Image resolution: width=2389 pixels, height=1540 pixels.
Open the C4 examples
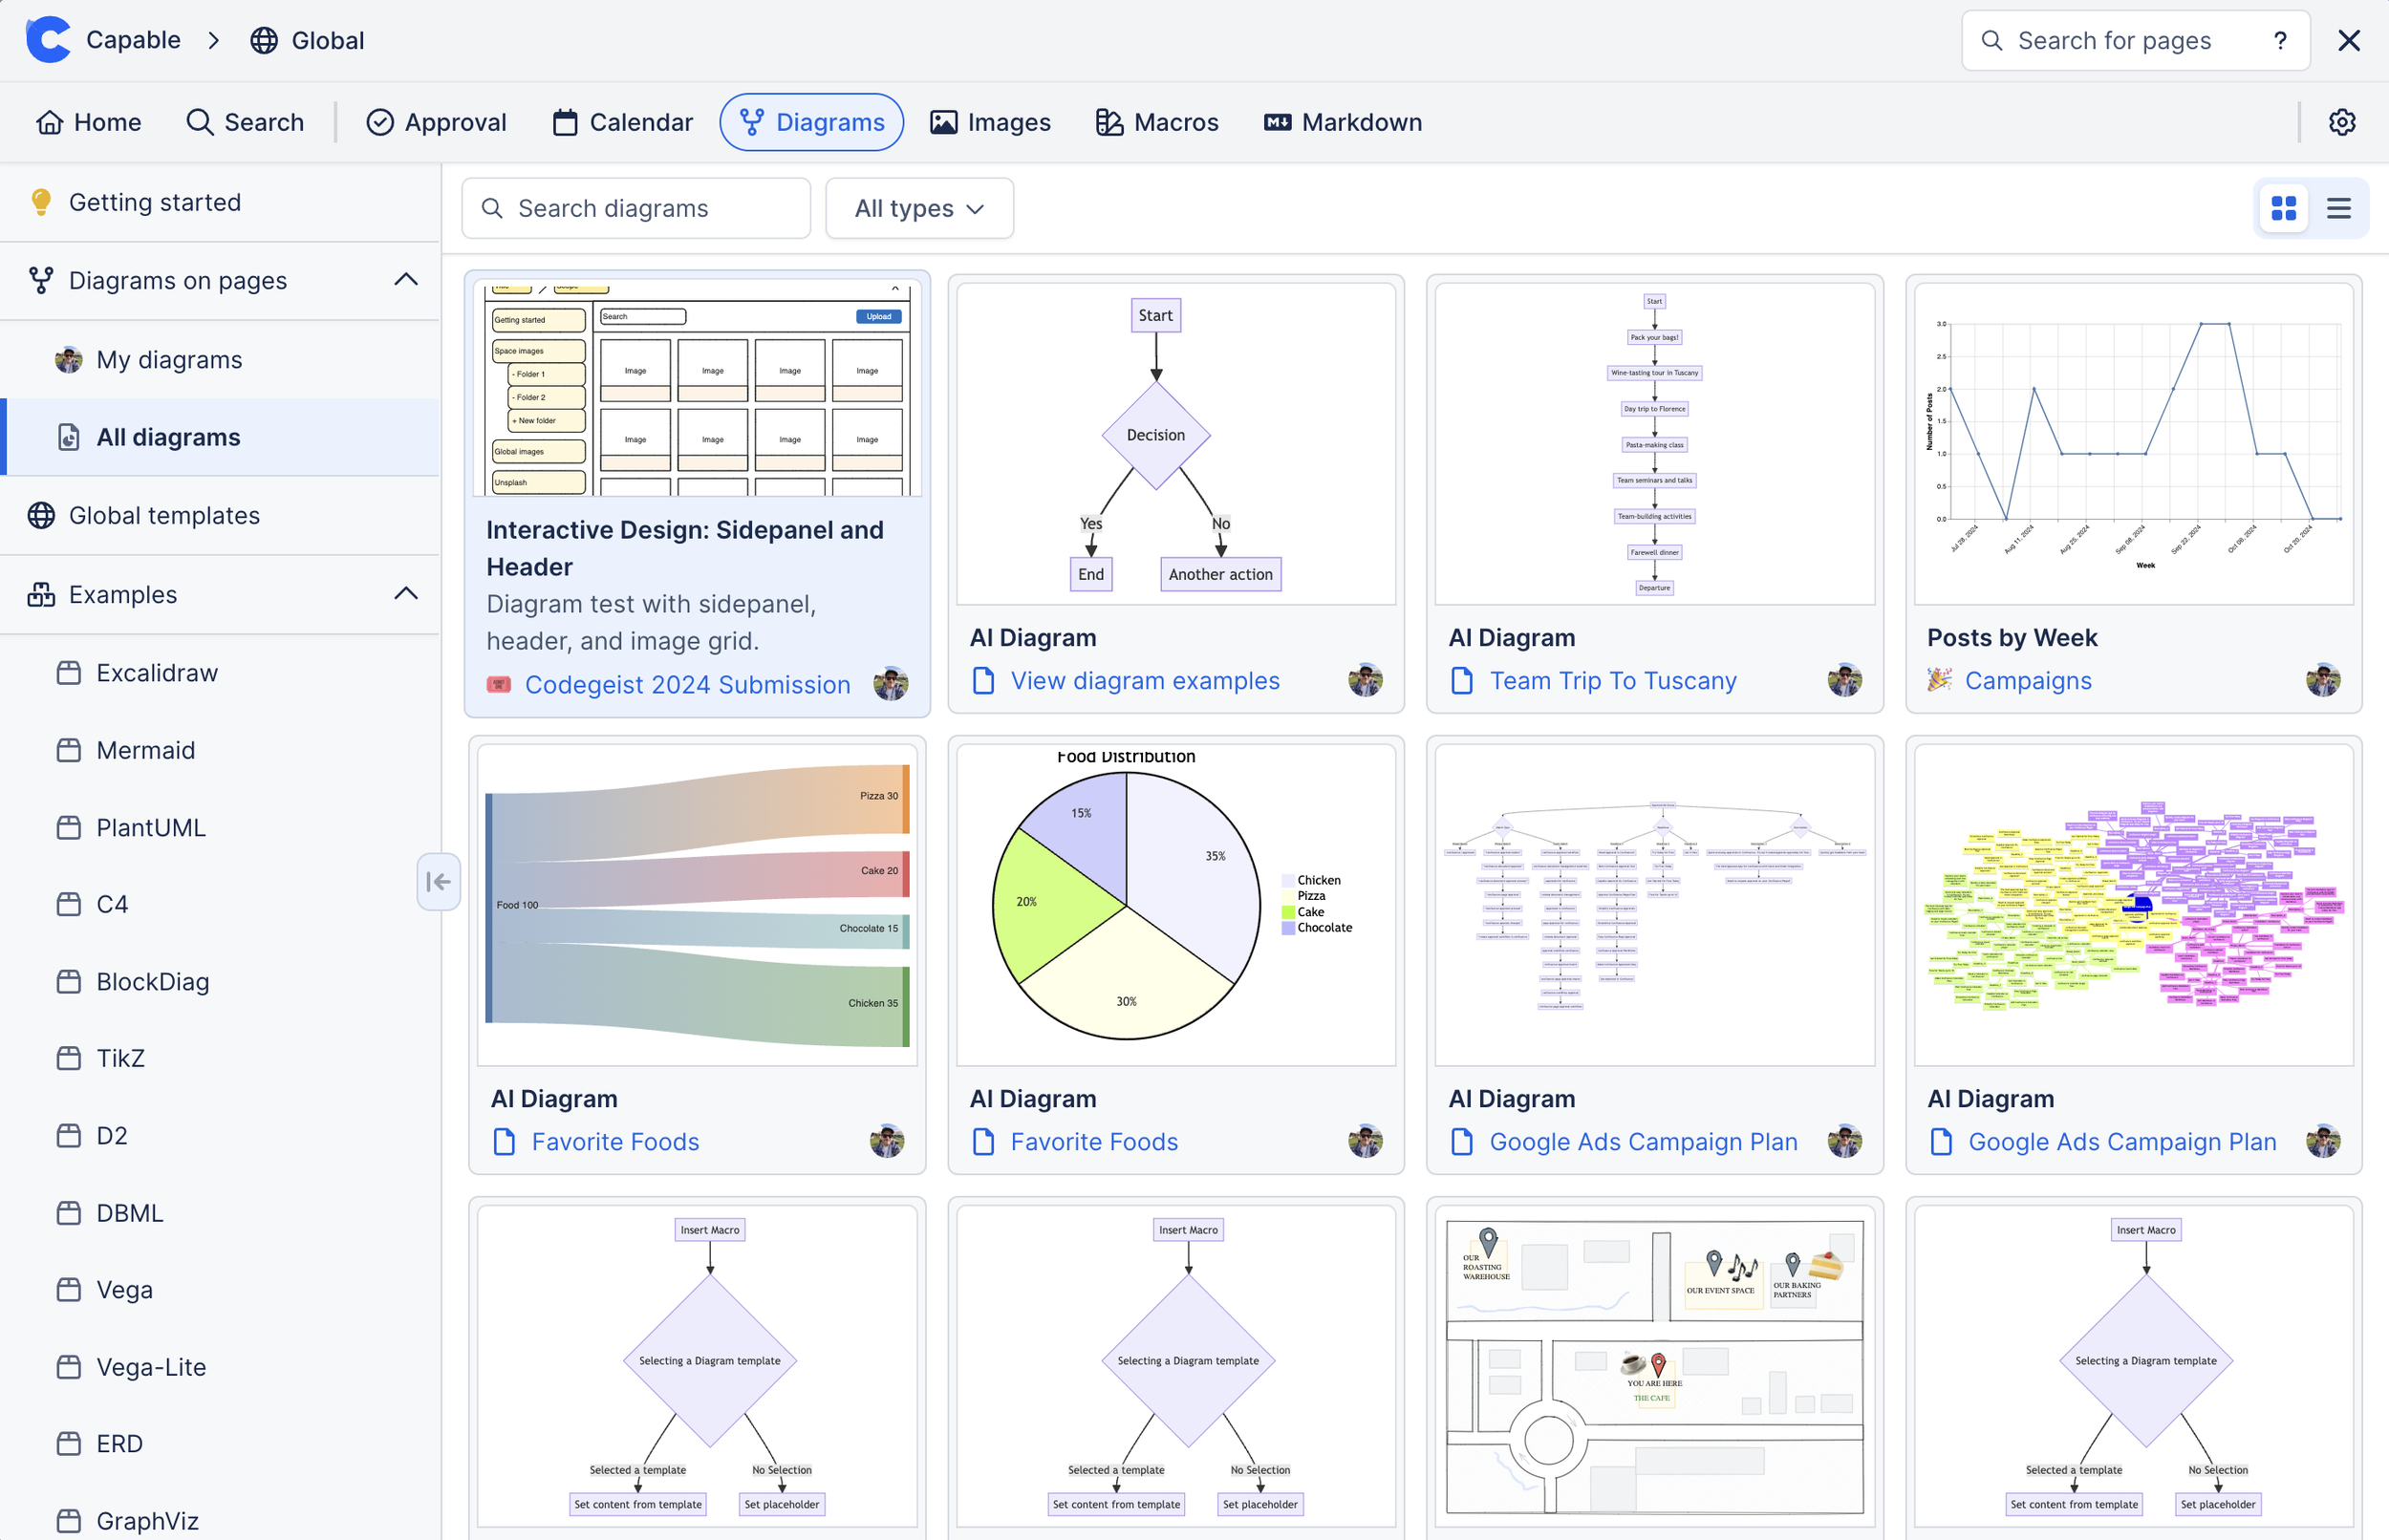[220, 904]
